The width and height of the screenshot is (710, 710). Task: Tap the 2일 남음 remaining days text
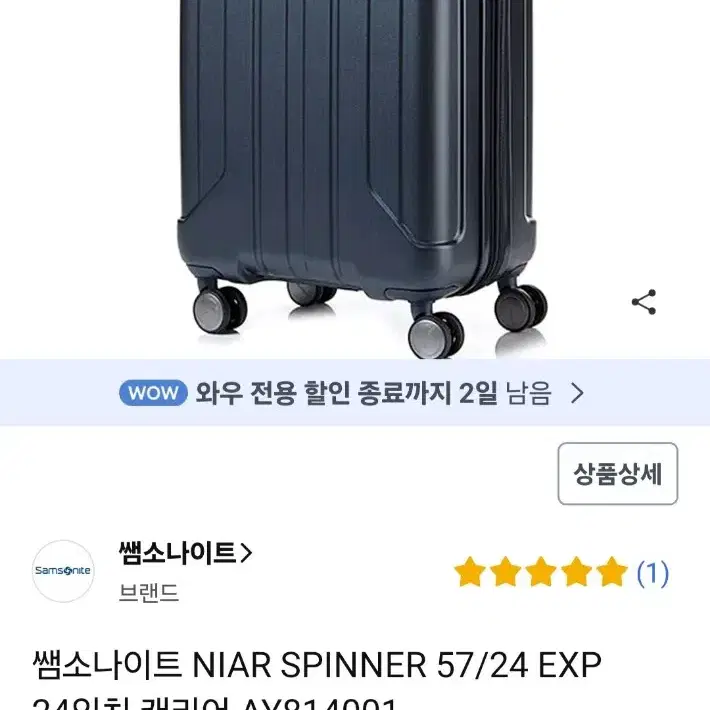tap(505, 393)
